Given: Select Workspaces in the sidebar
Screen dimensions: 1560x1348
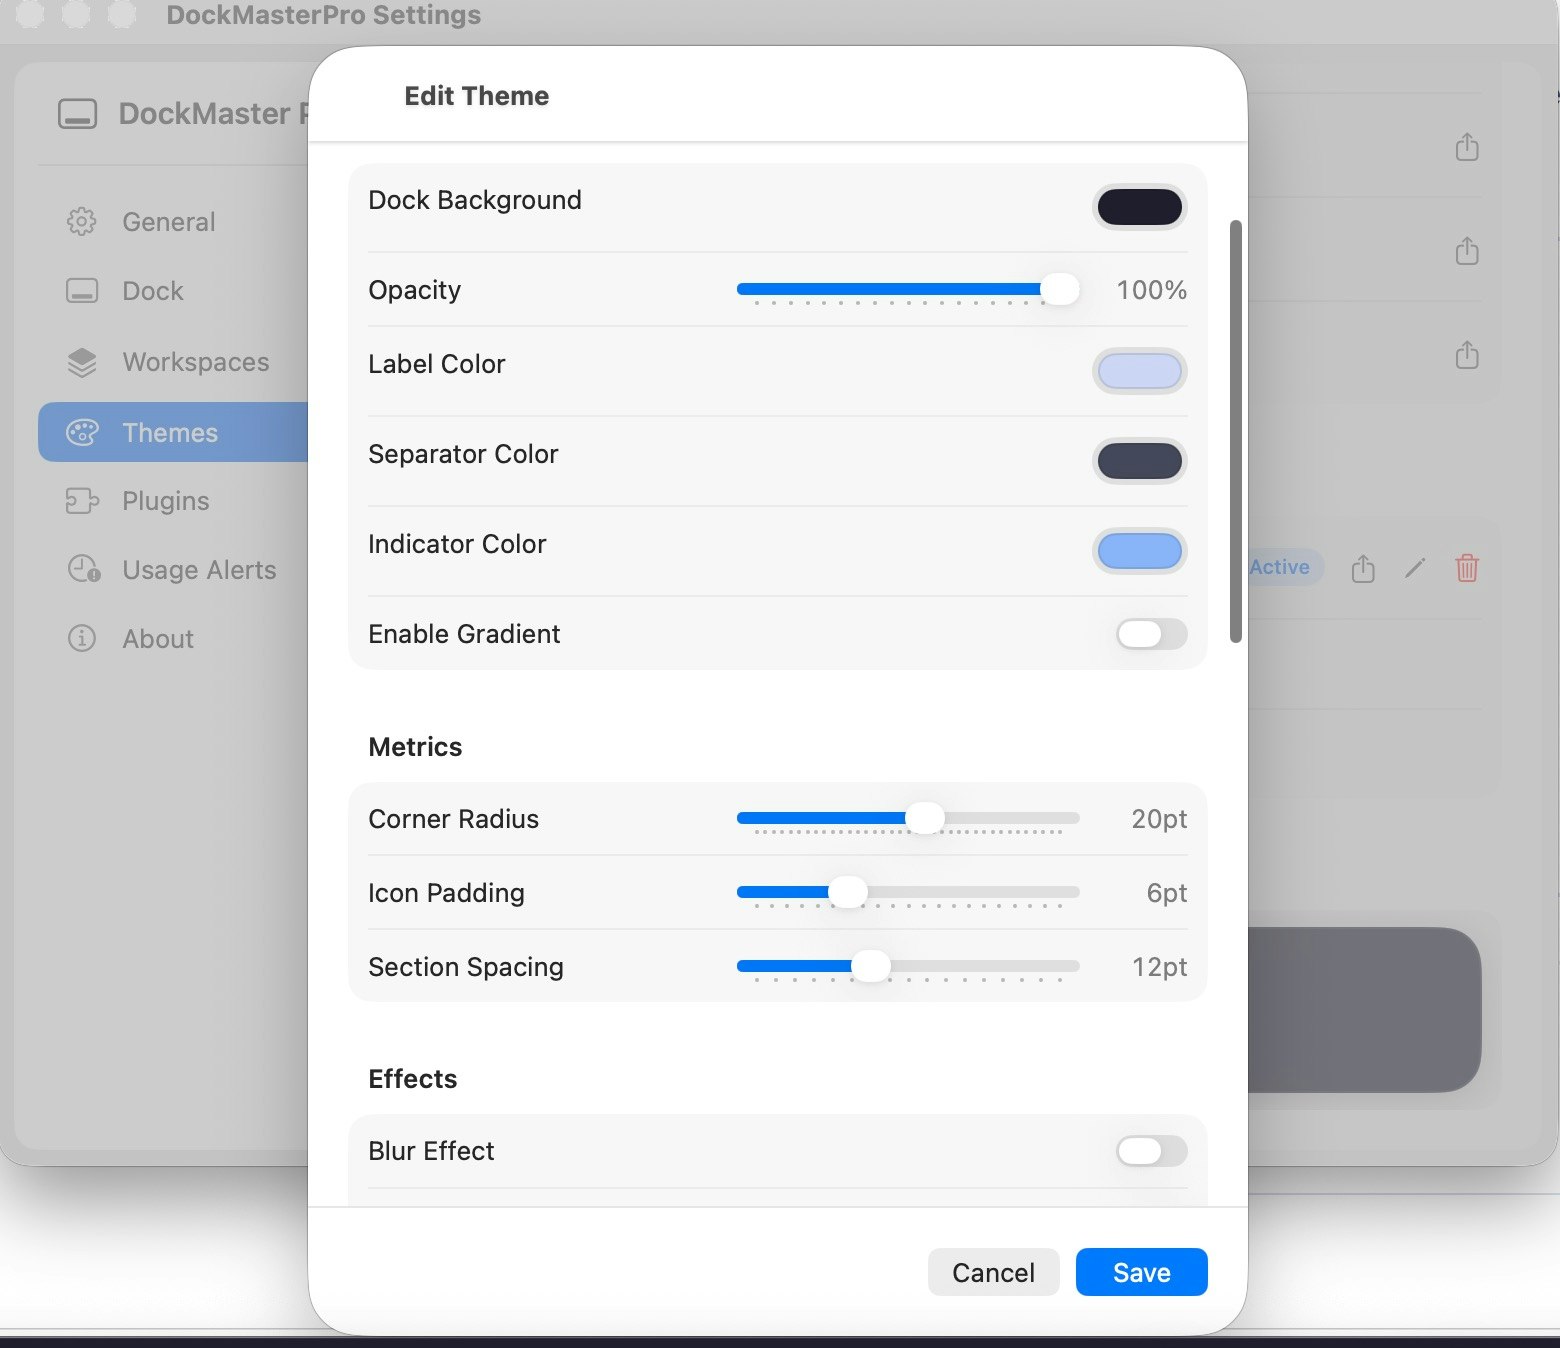Looking at the screenshot, I should coord(174,362).
